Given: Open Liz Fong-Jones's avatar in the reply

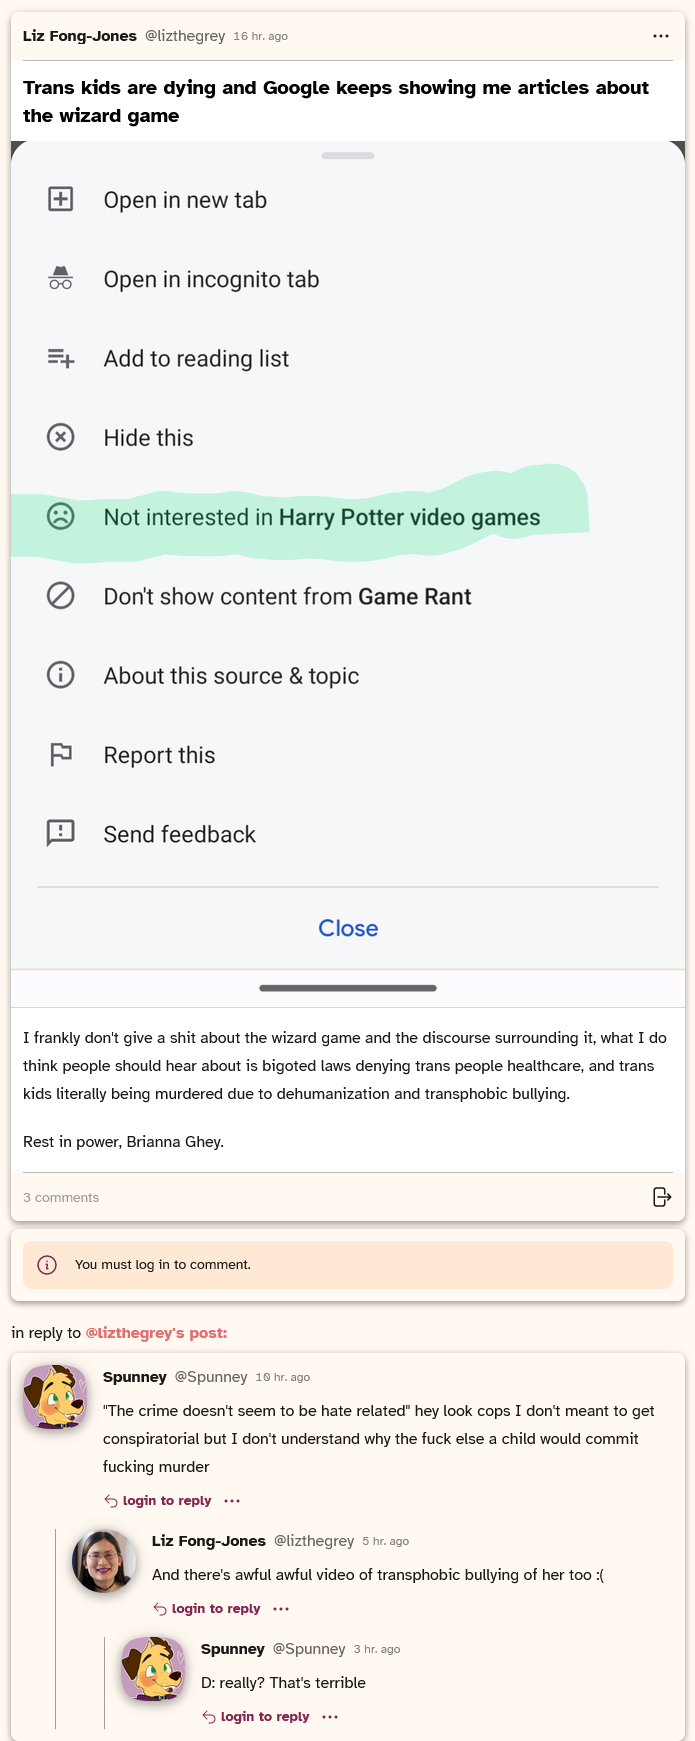Looking at the screenshot, I should (104, 1561).
